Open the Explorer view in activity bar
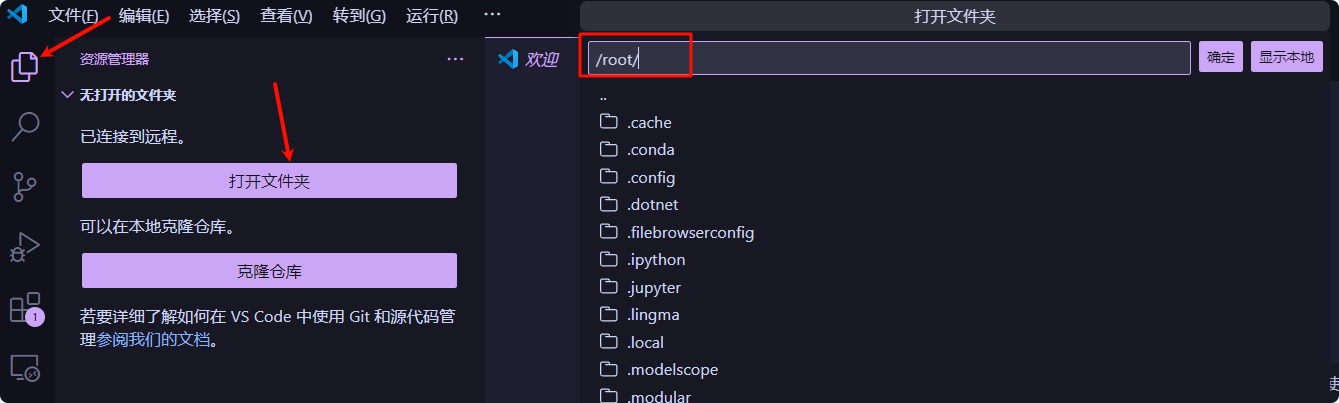The height and width of the screenshot is (403, 1339). coord(25,67)
